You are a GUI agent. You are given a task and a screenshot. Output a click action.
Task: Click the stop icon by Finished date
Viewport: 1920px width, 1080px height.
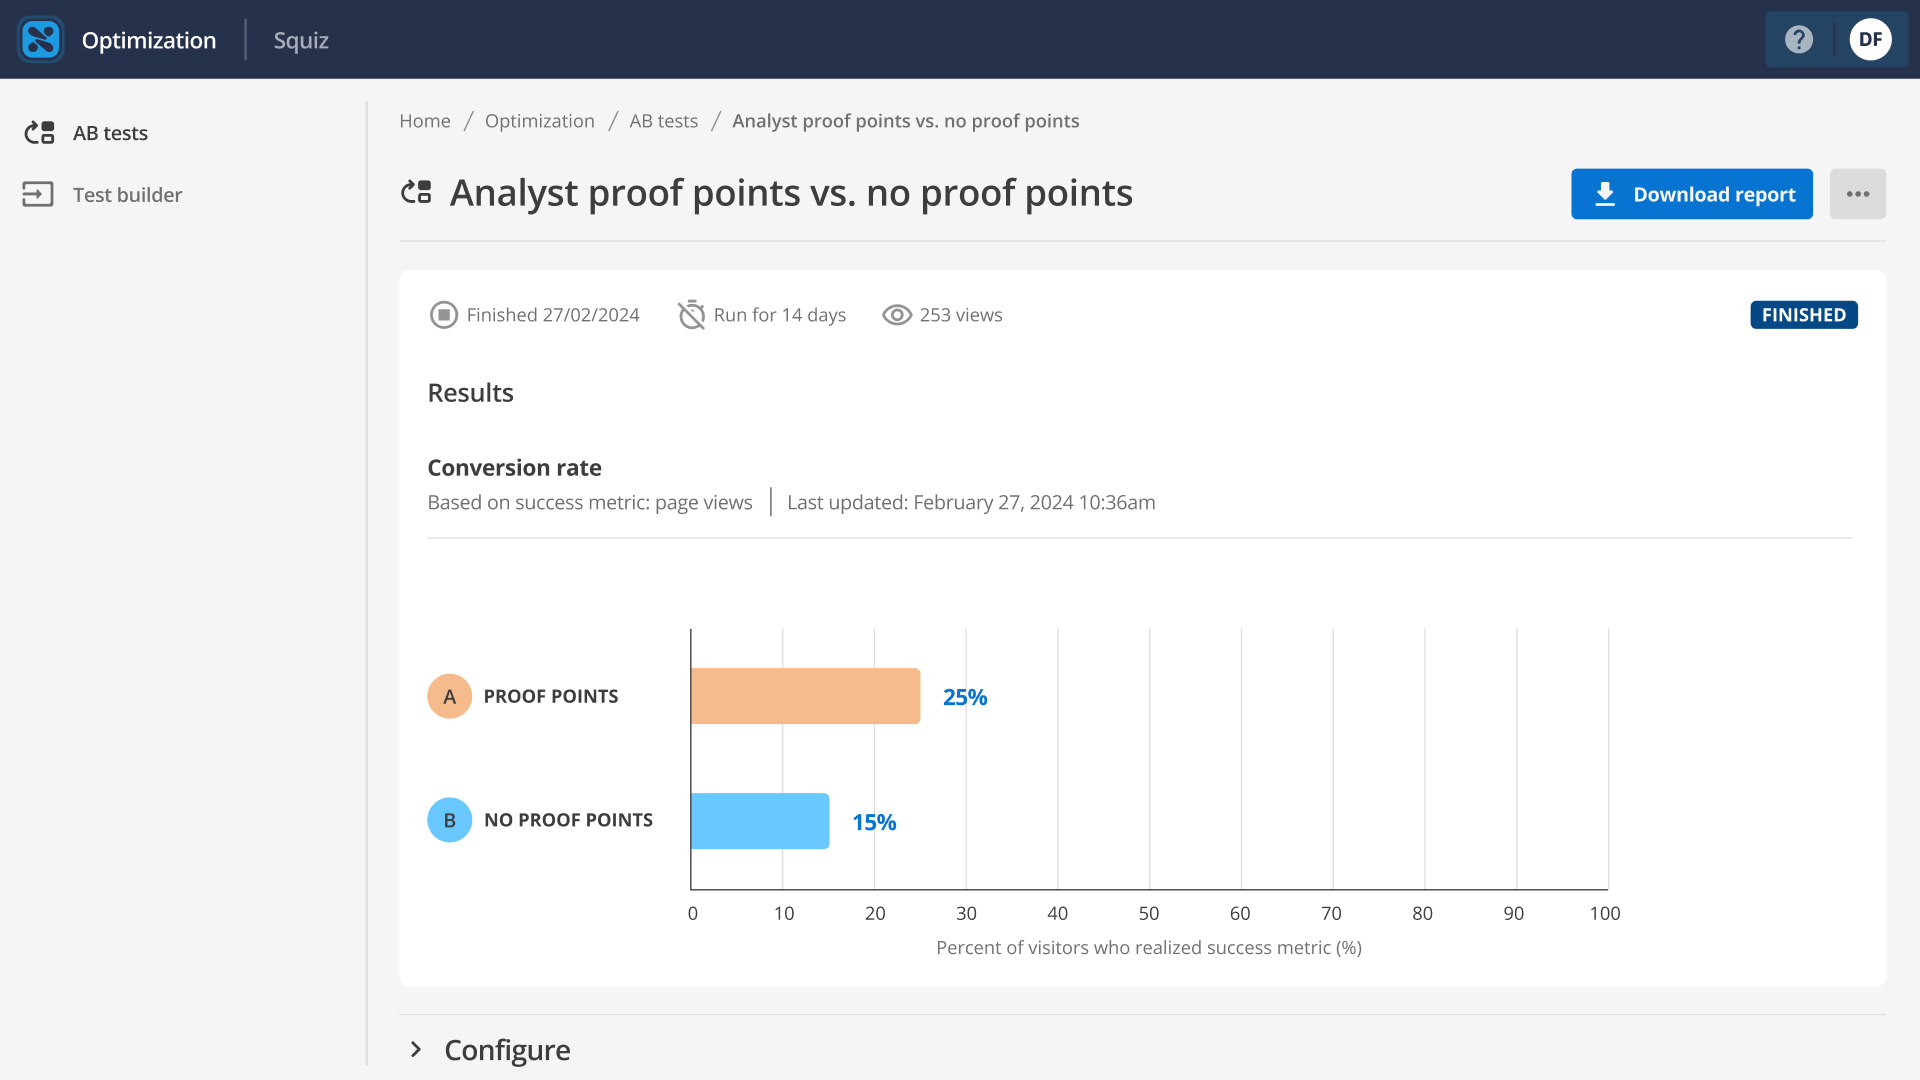pyautogui.click(x=443, y=315)
